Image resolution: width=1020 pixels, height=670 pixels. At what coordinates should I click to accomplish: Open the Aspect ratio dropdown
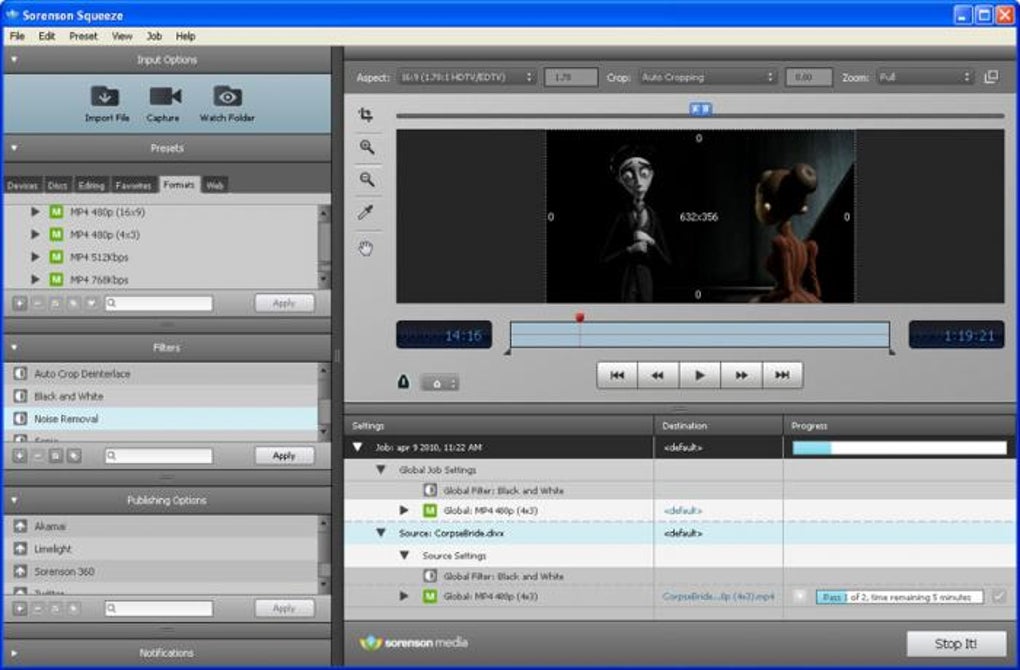coord(466,77)
